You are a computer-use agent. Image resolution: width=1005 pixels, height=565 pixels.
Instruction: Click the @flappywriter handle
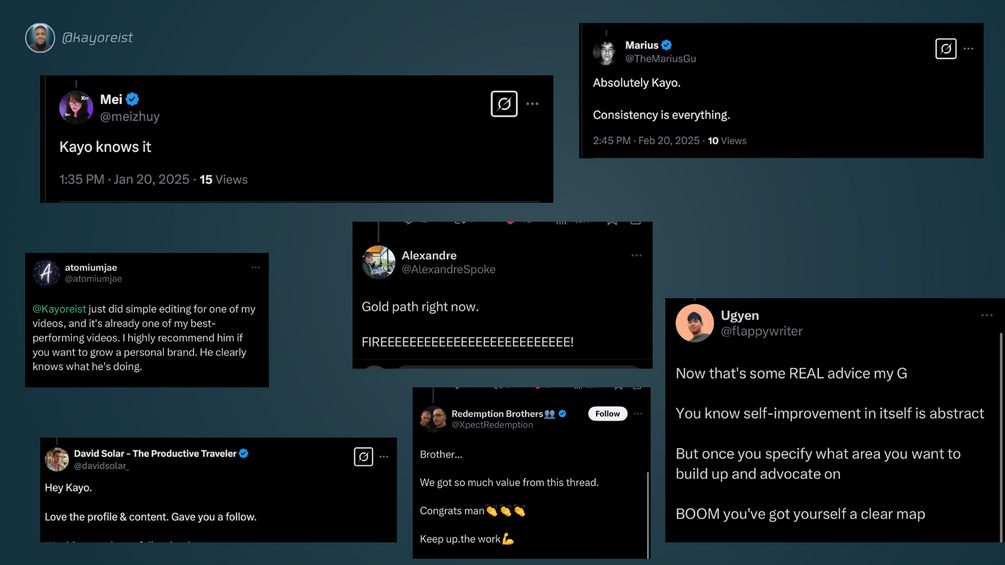[761, 331]
